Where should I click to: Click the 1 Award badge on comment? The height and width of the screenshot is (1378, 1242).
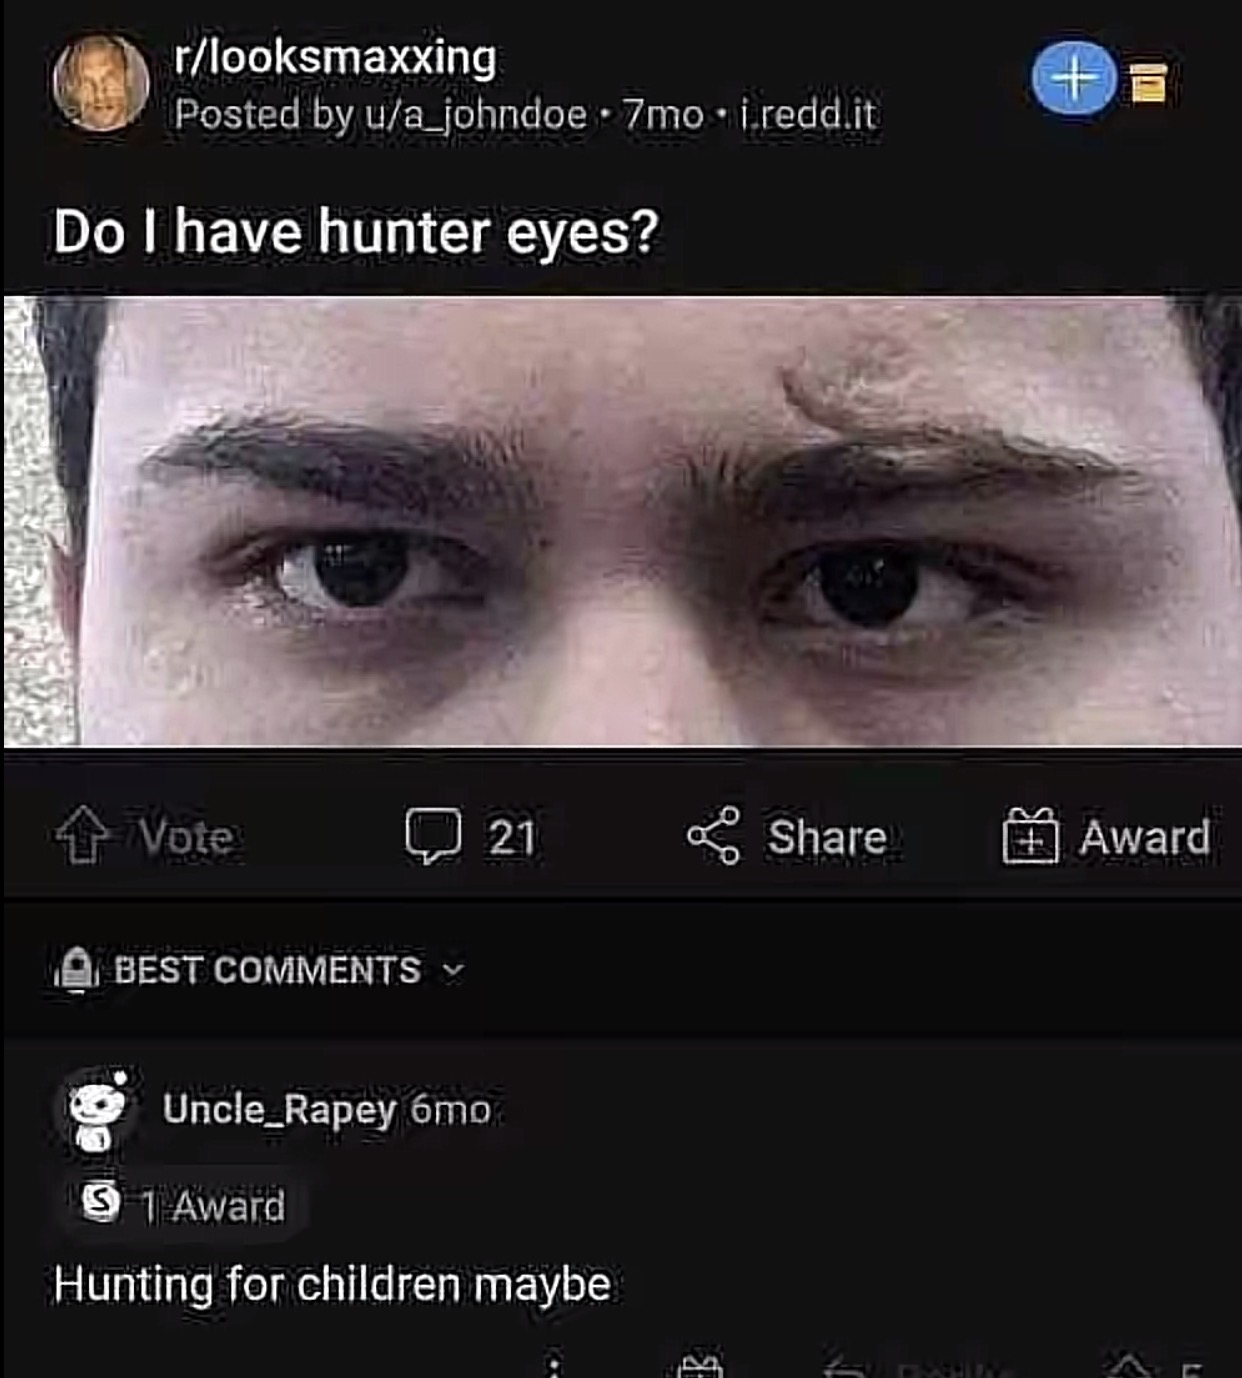(186, 1205)
